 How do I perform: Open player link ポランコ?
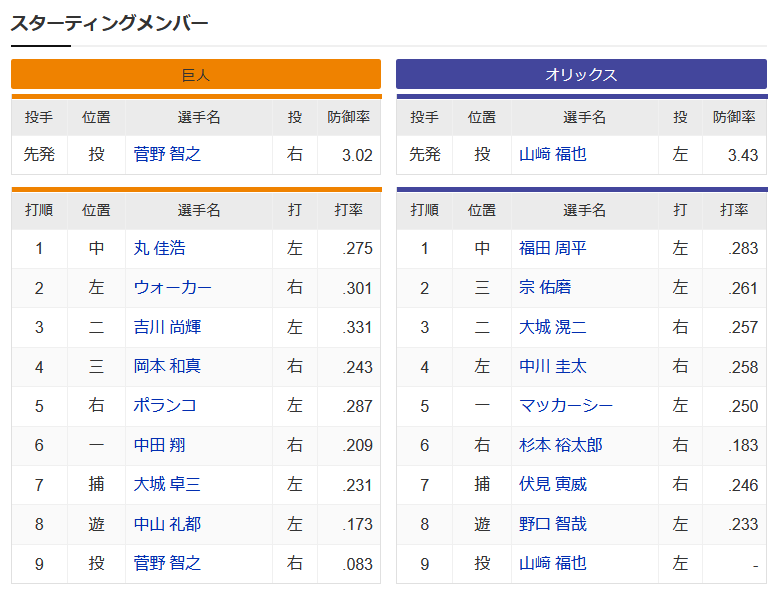coord(165,405)
